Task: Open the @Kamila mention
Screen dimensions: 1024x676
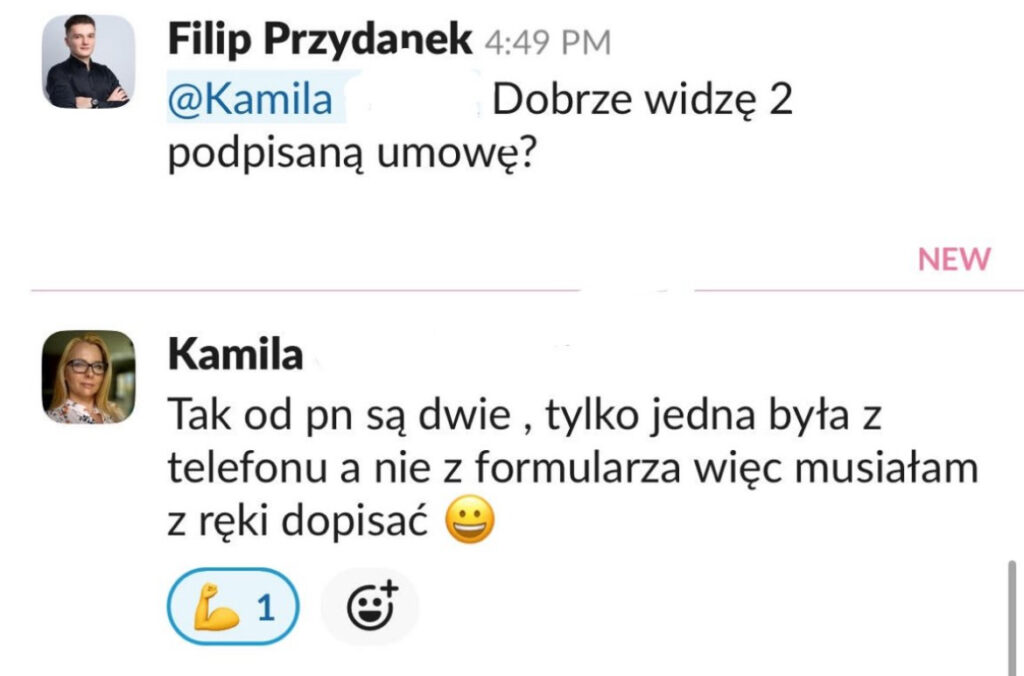Action: (x=256, y=99)
